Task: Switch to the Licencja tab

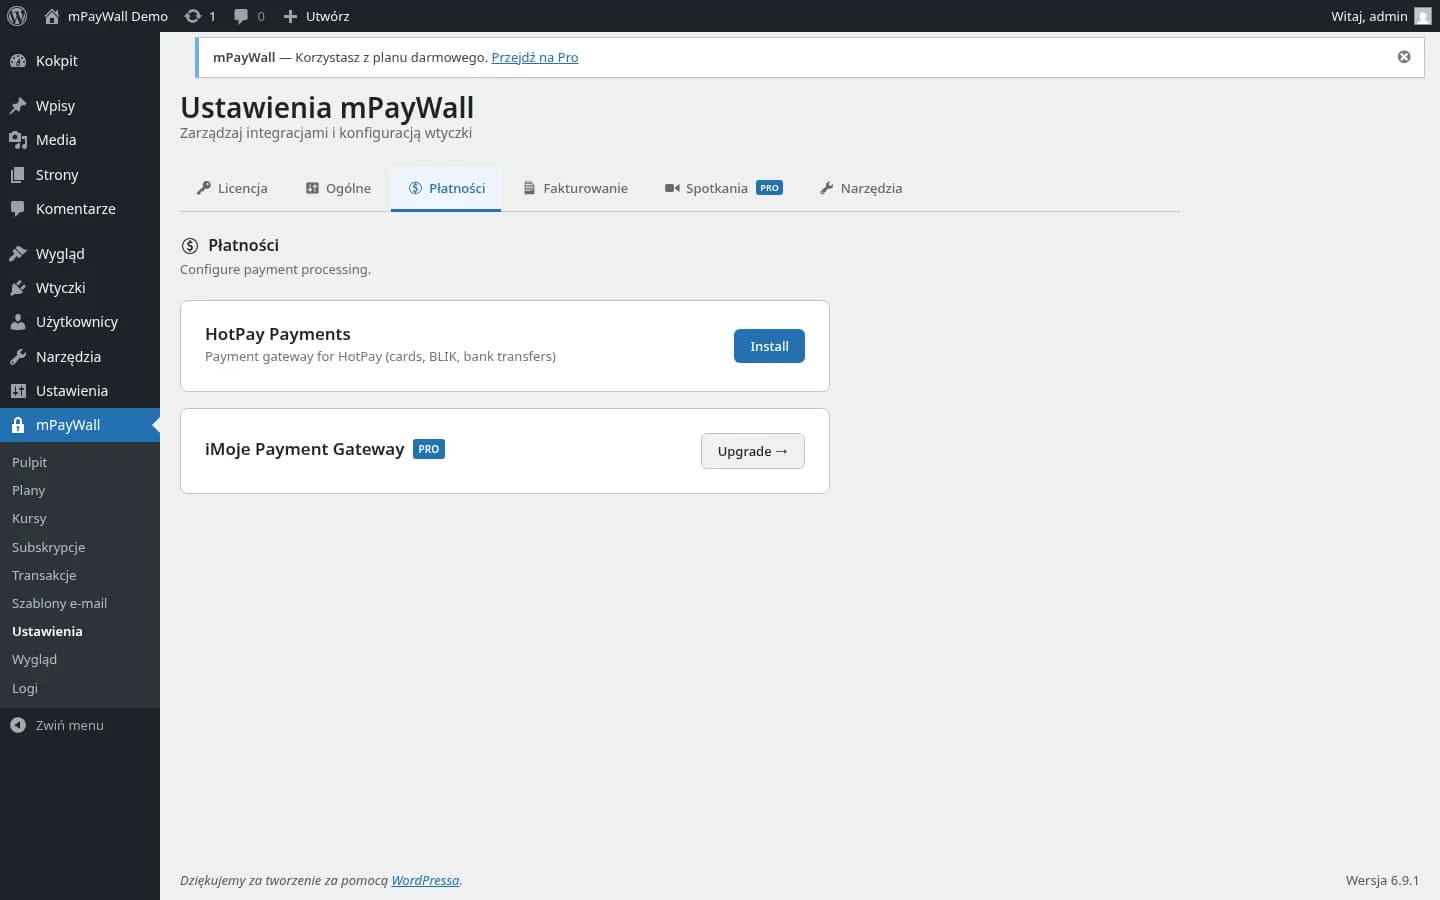Action: (x=232, y=188)
